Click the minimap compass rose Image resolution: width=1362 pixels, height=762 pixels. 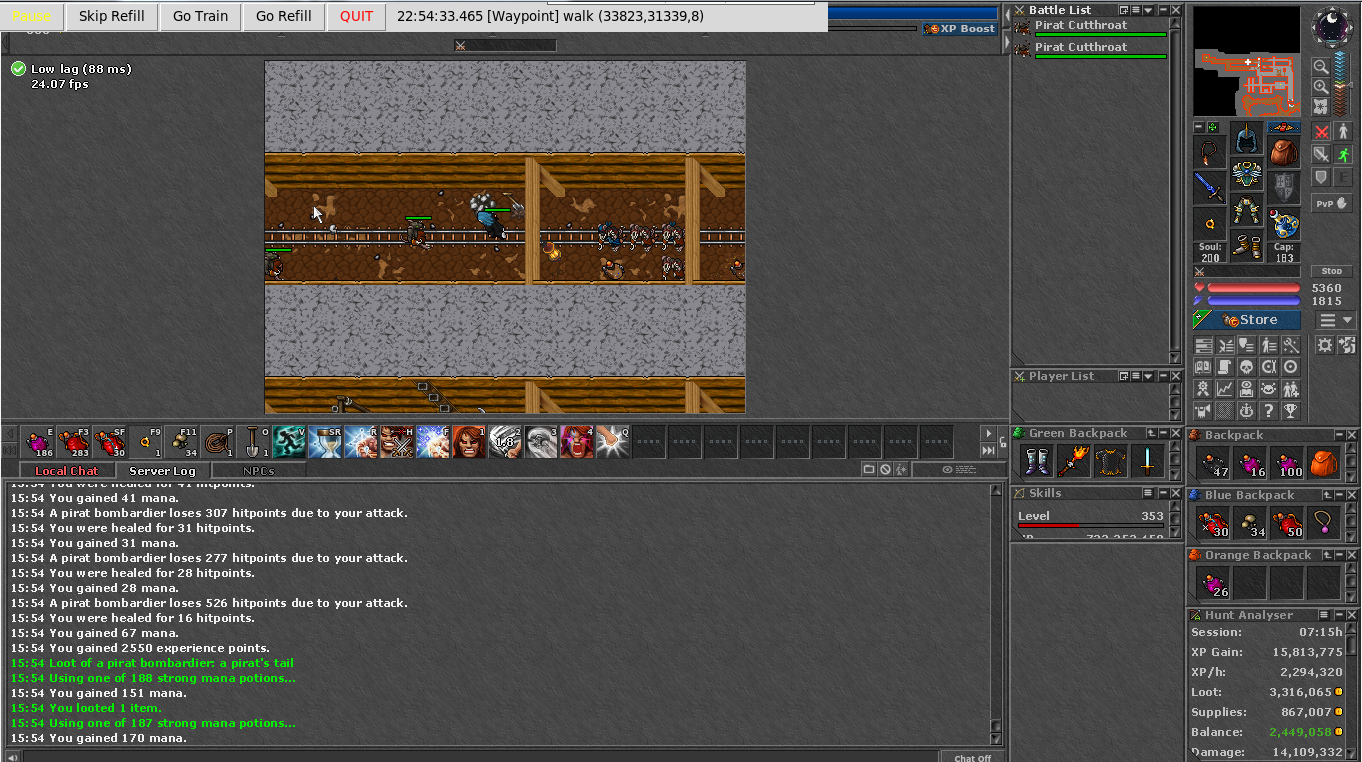pyautogui.click(x=1331, y=25)
